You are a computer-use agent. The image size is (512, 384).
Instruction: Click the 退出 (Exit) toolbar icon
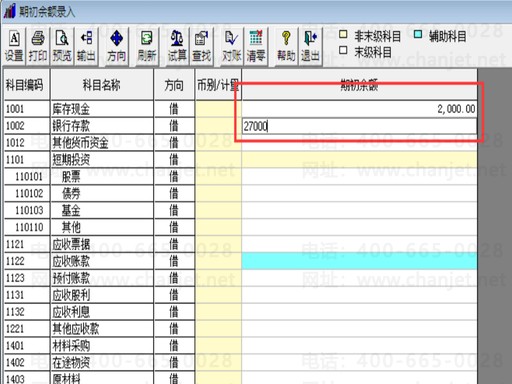point(310,47)
